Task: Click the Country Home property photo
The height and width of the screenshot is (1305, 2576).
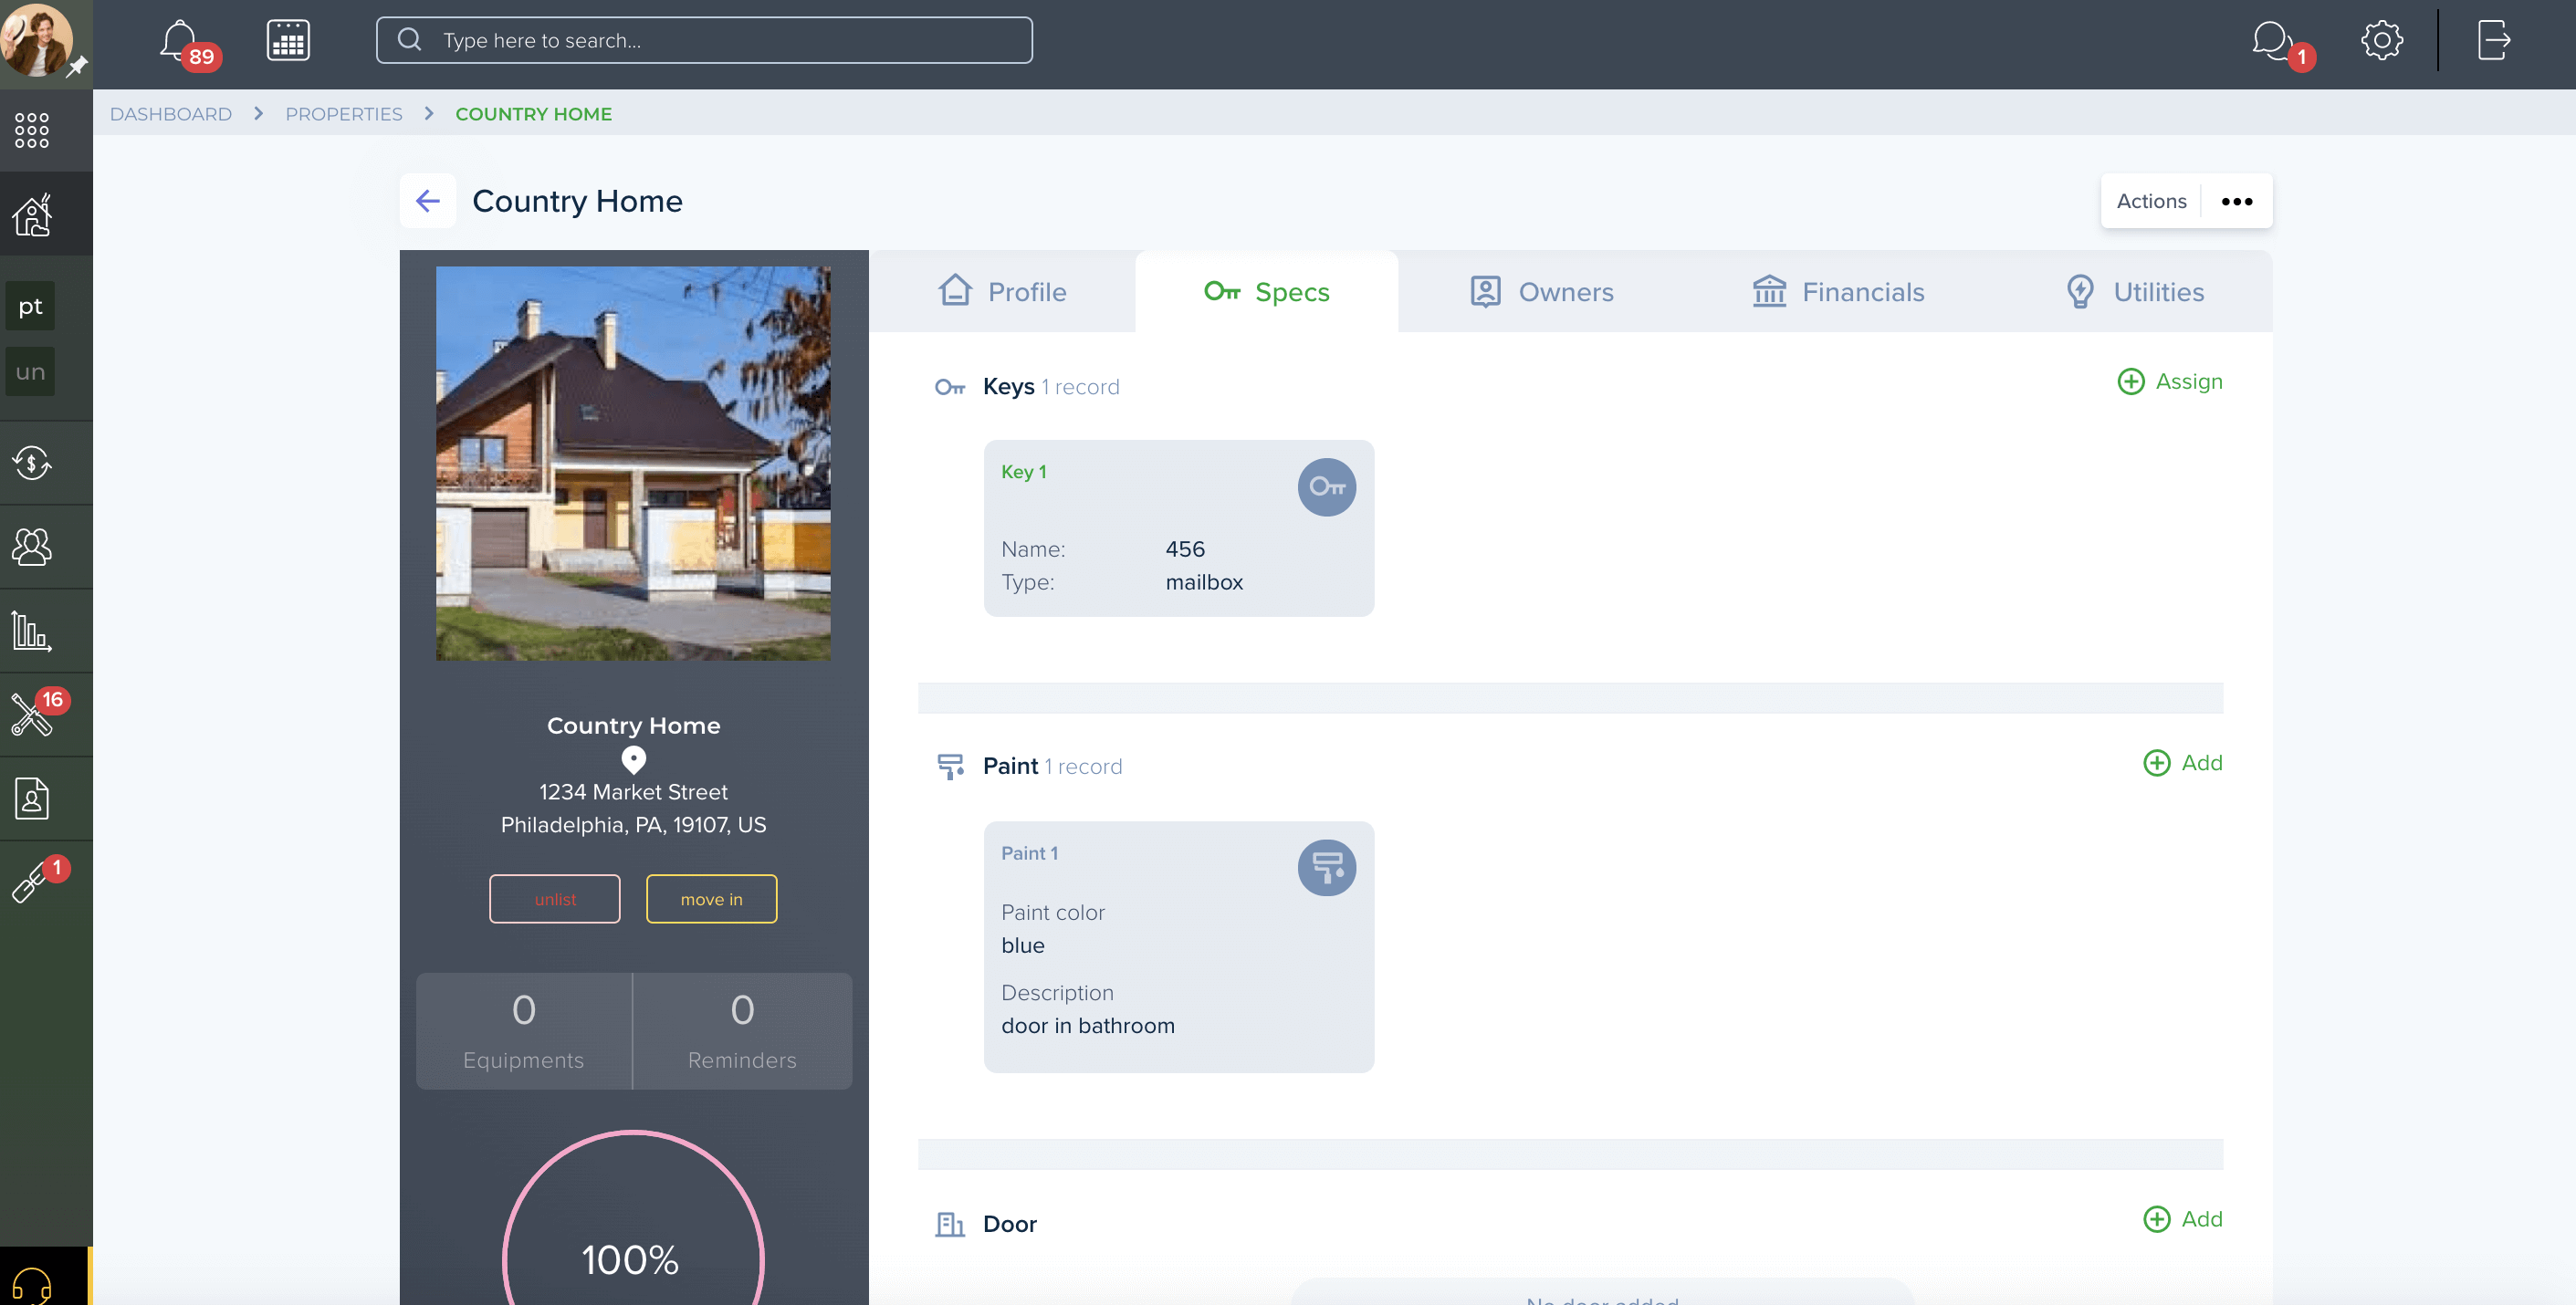Action: point(633,463)
